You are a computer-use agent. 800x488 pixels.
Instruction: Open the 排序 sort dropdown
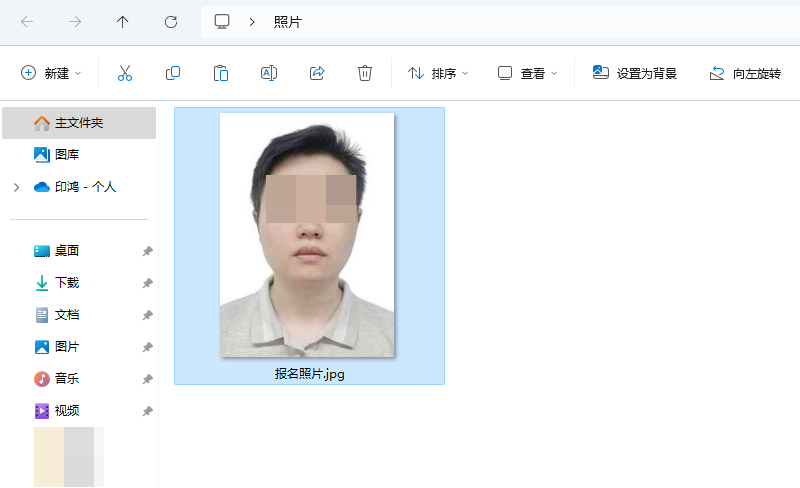[437, 73]
